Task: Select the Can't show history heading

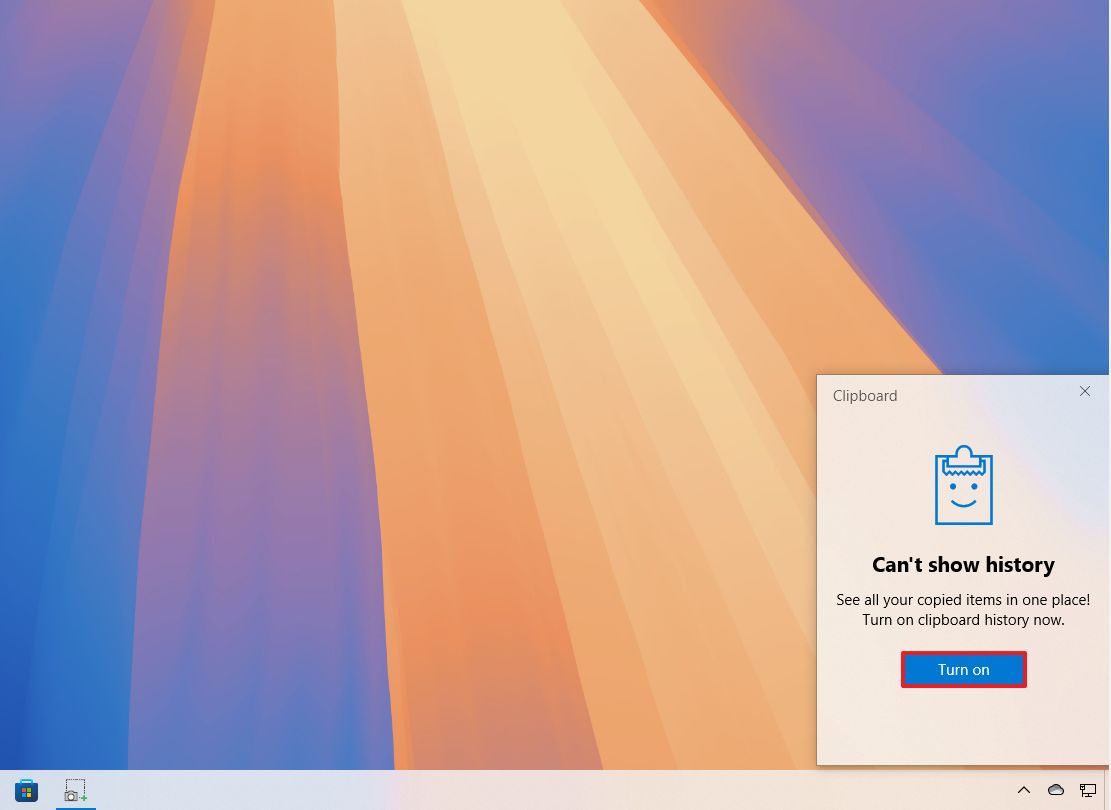Action: 963,564
